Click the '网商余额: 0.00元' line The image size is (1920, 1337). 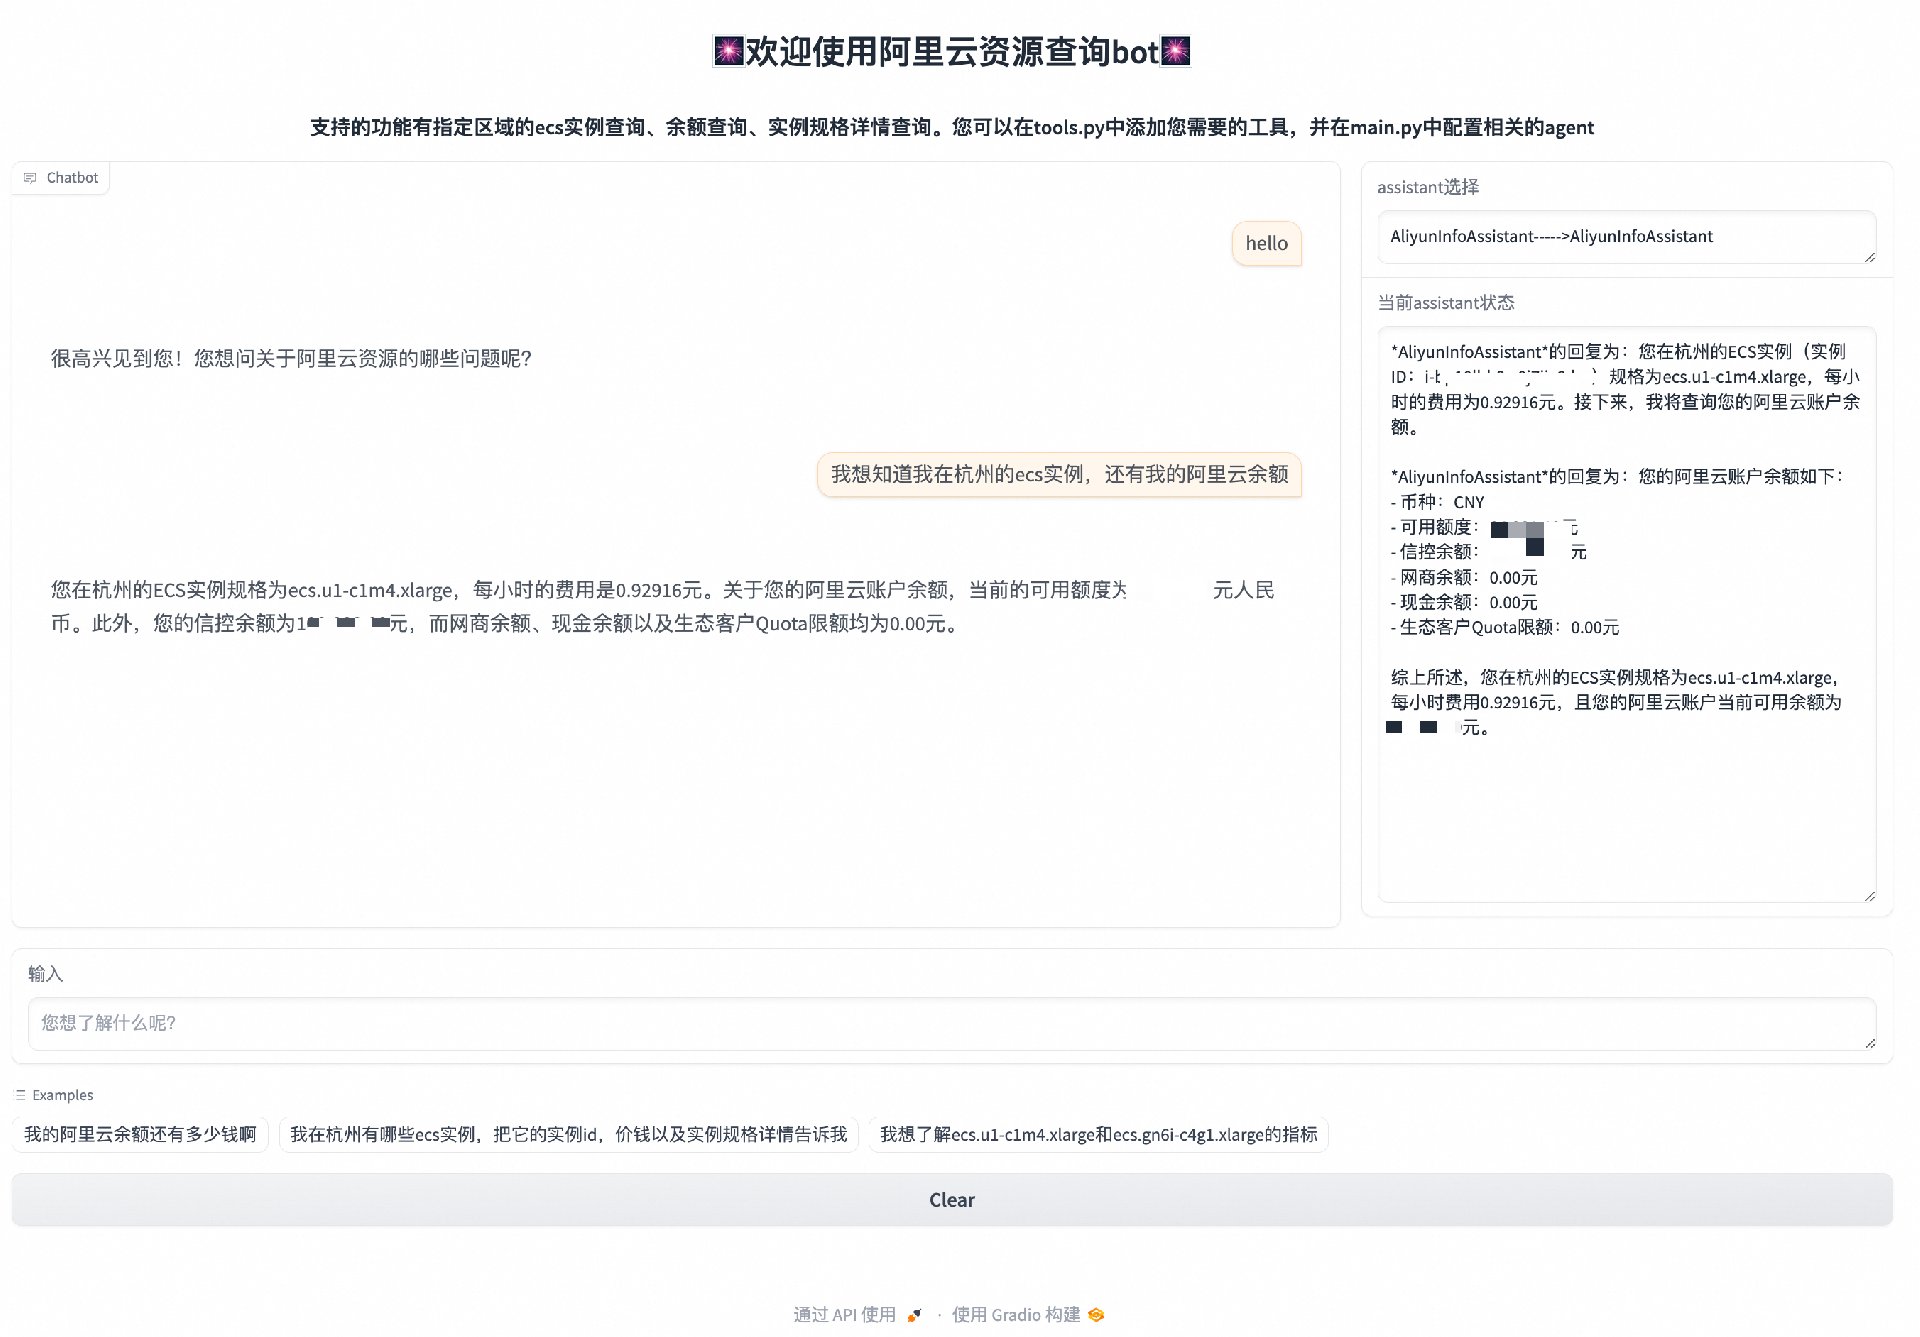[1464, 577]
